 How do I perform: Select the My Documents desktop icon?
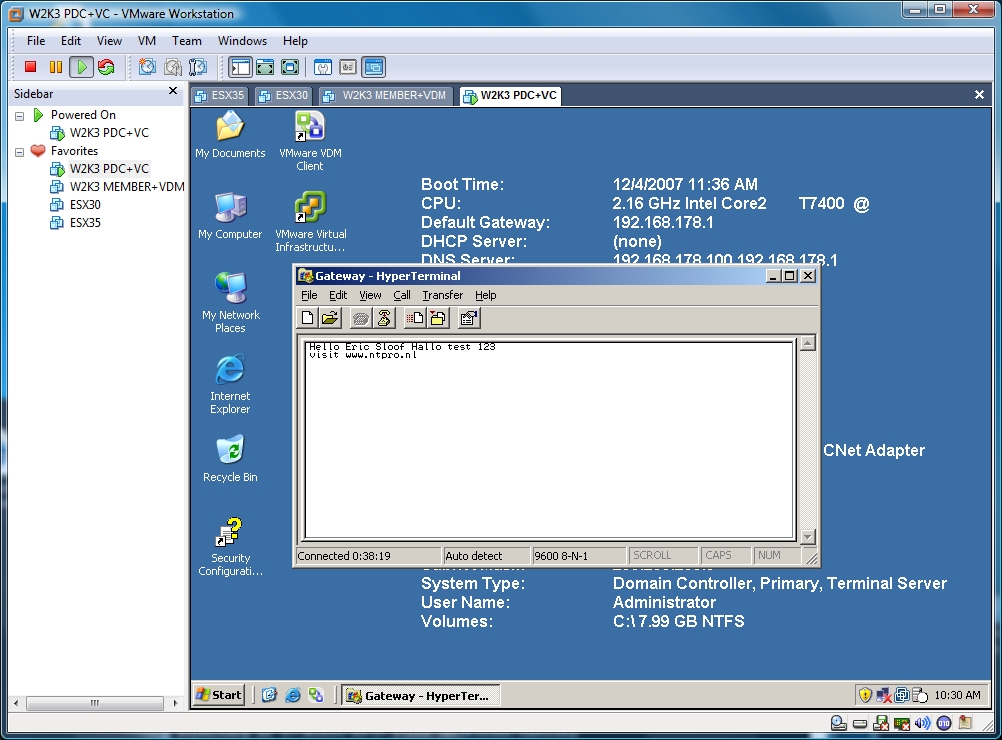point(230,134)
